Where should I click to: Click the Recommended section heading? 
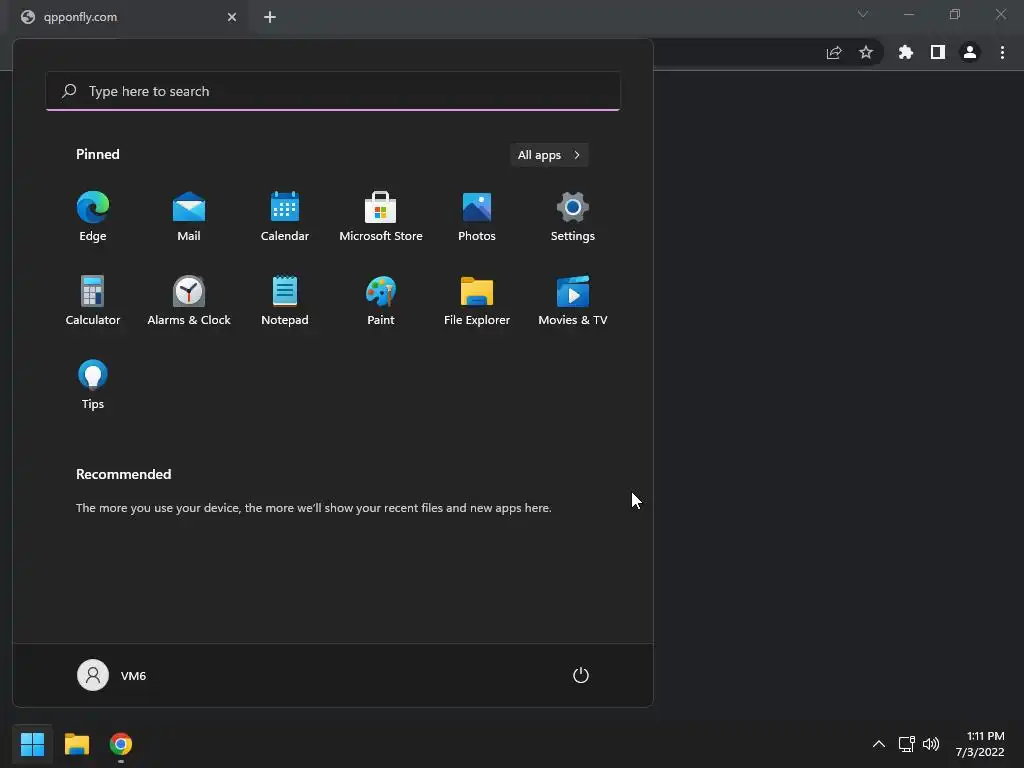[x=123, y=474]
